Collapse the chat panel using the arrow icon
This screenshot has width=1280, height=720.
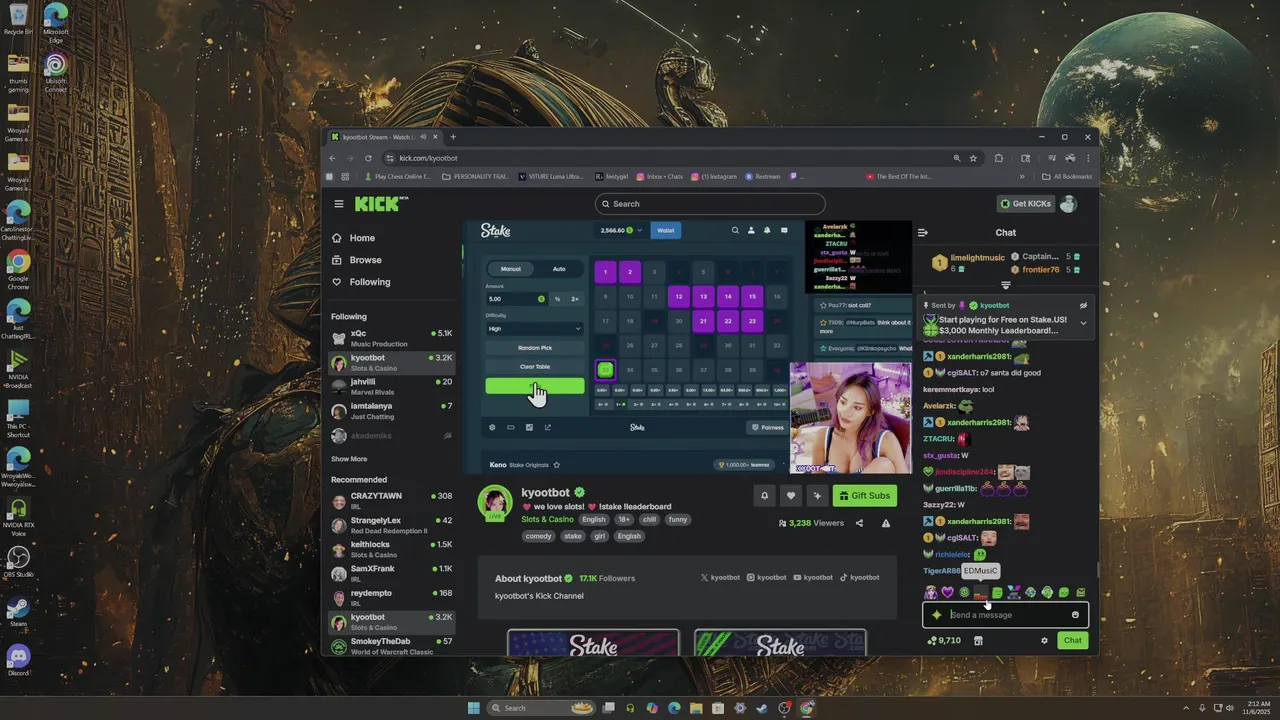923,232
